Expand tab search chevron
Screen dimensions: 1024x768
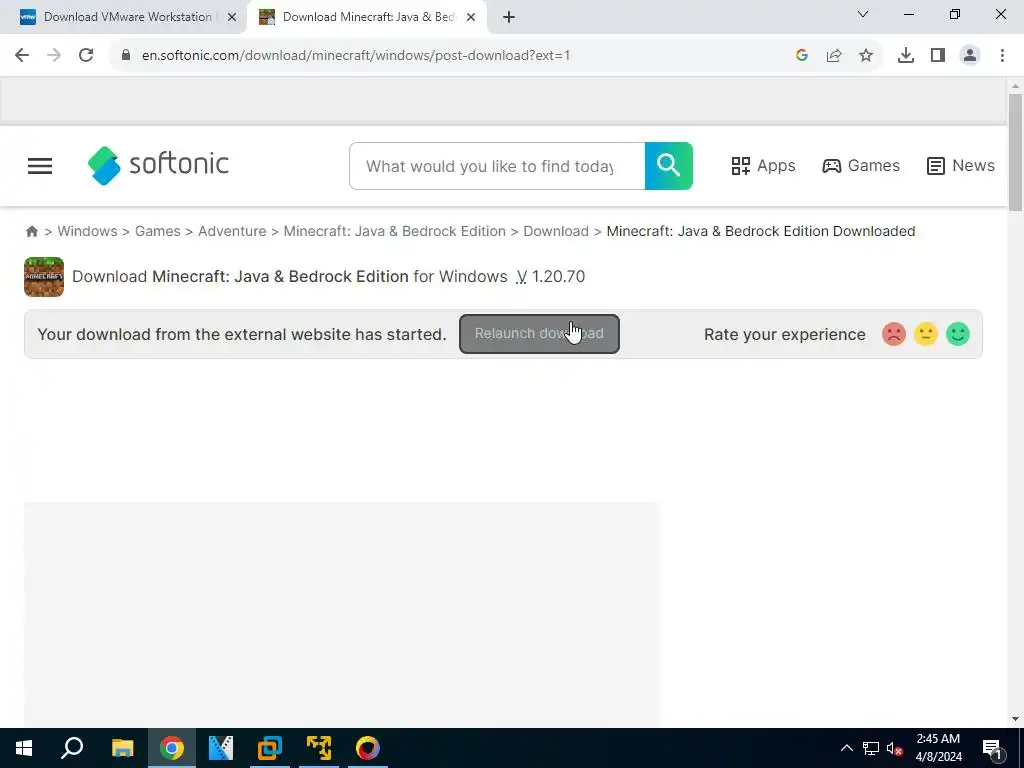click(863, 14)
